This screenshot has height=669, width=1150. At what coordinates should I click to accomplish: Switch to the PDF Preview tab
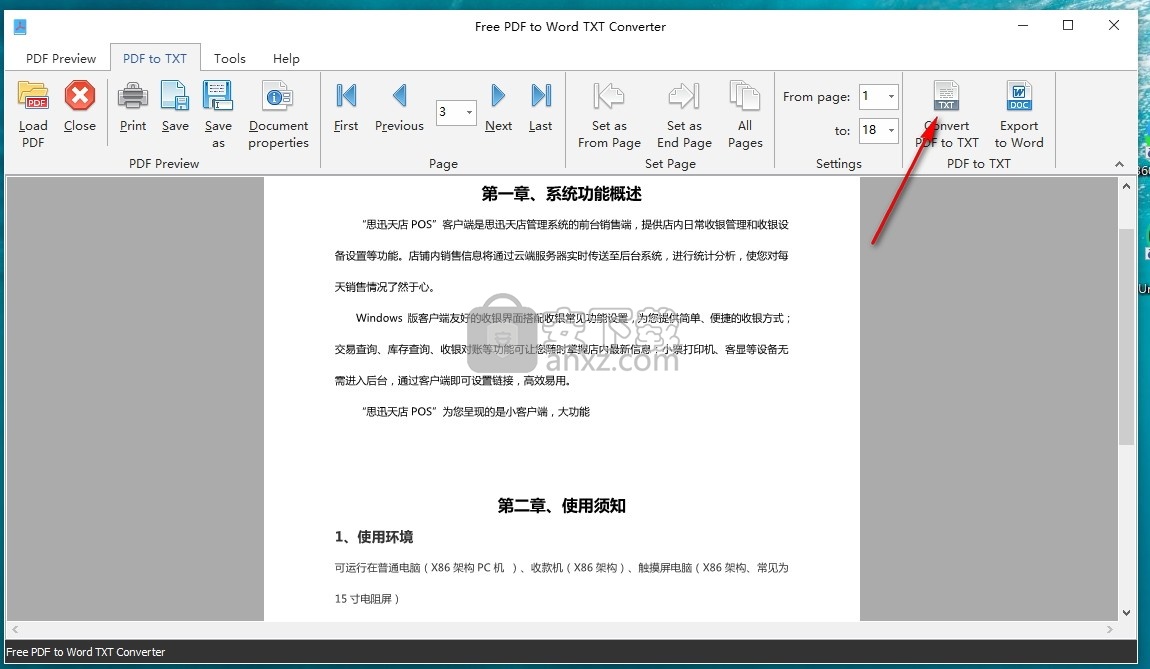point(61,59)
